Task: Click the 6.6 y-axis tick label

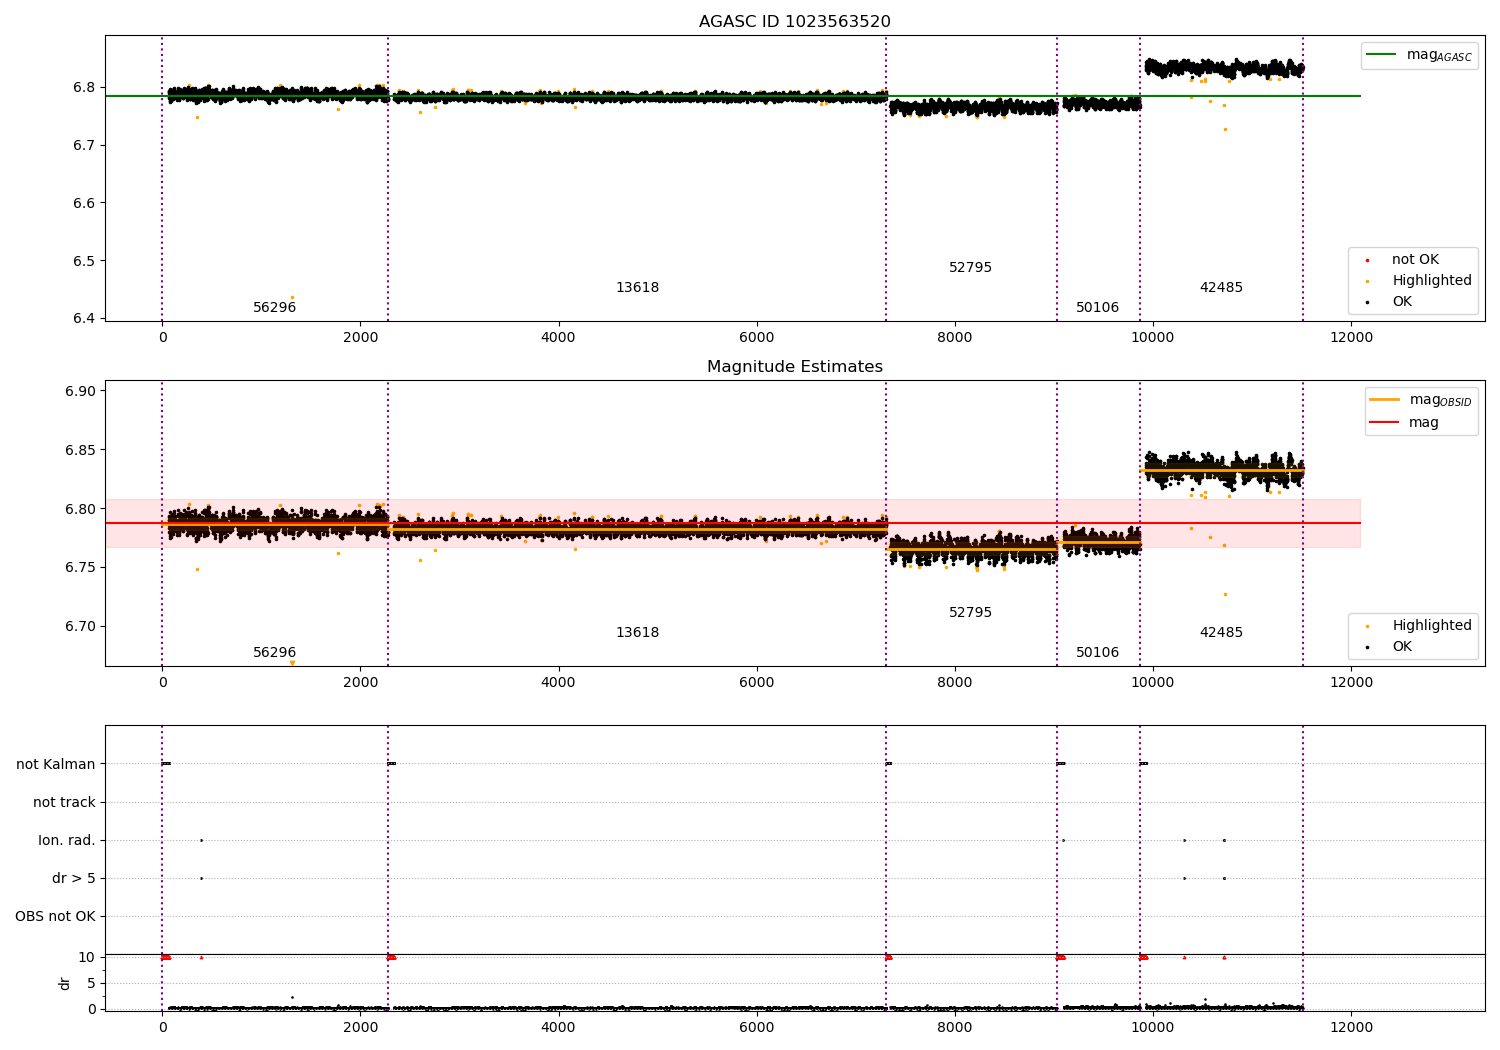Action: tap(83, 203)
